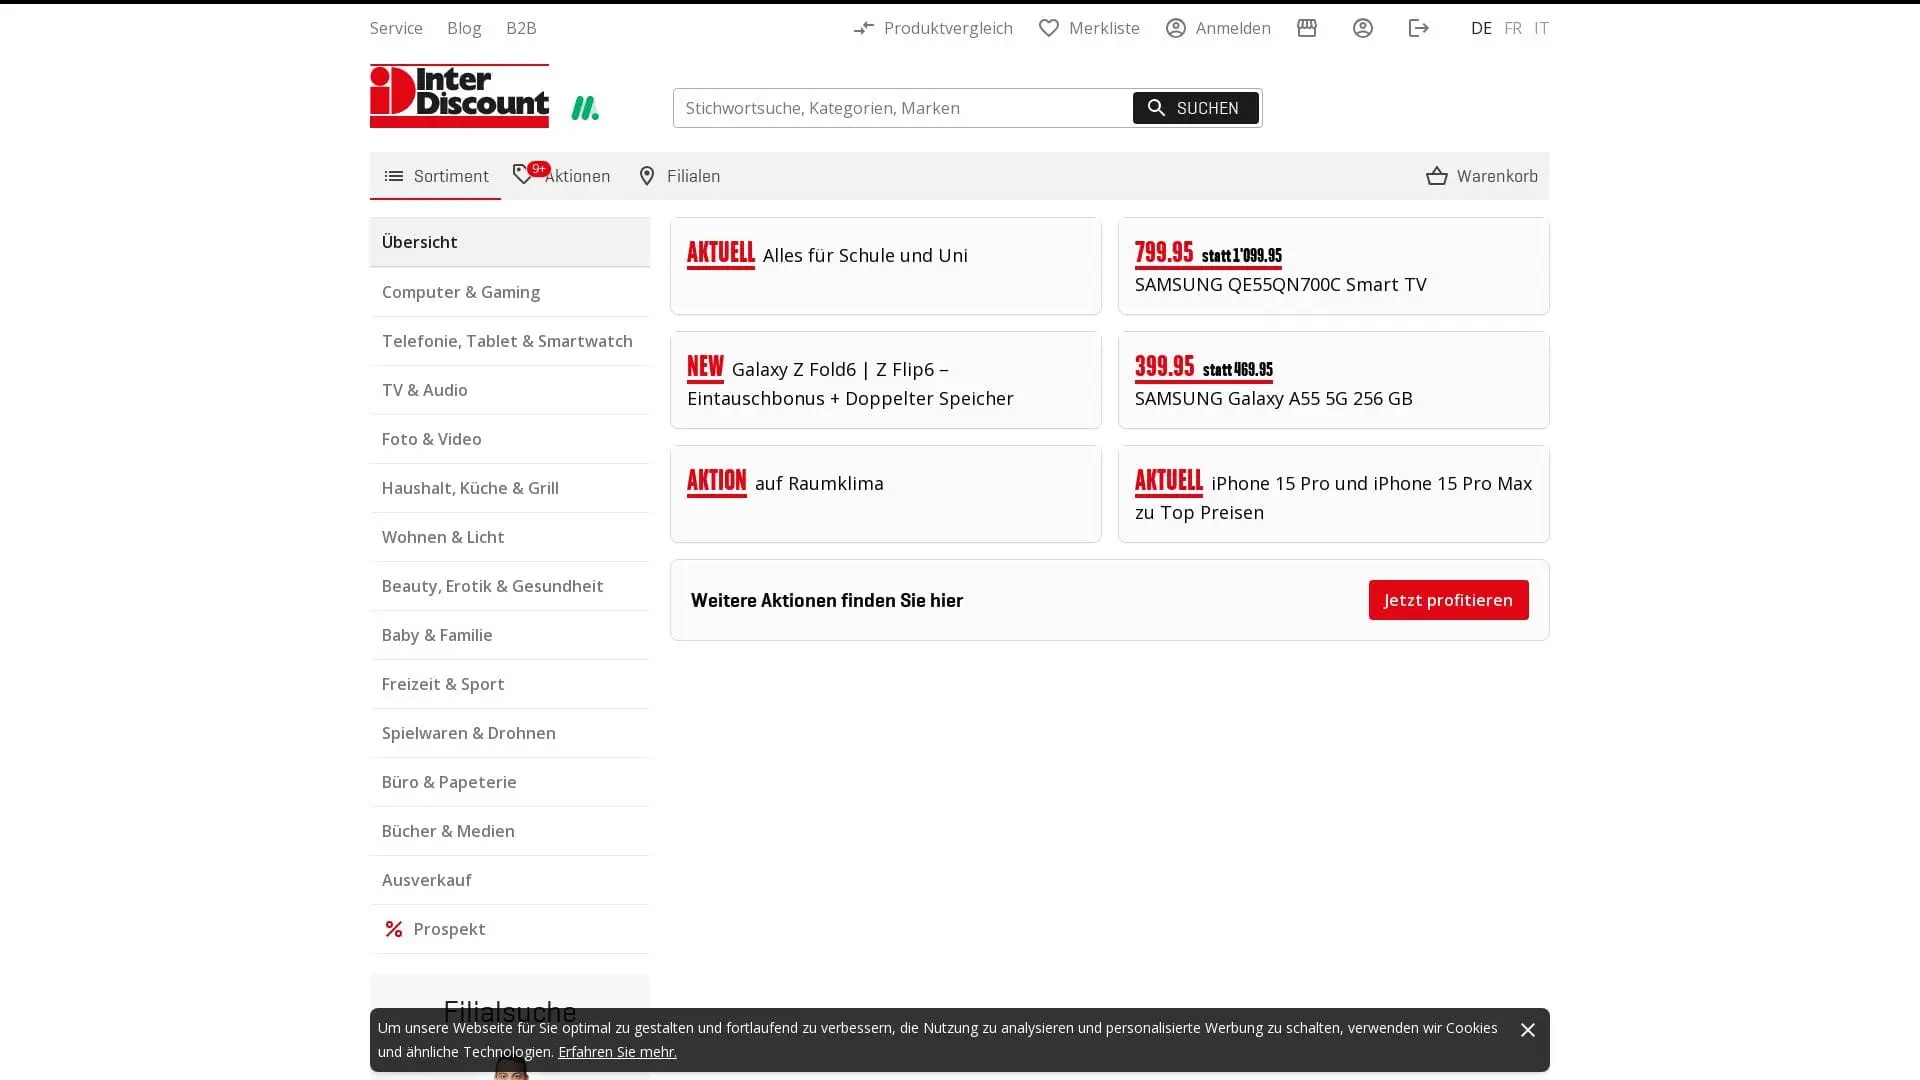Open the Service link
This screenshot has width=1920, height=1080.
pyautogui.click(x=396, y=28)
